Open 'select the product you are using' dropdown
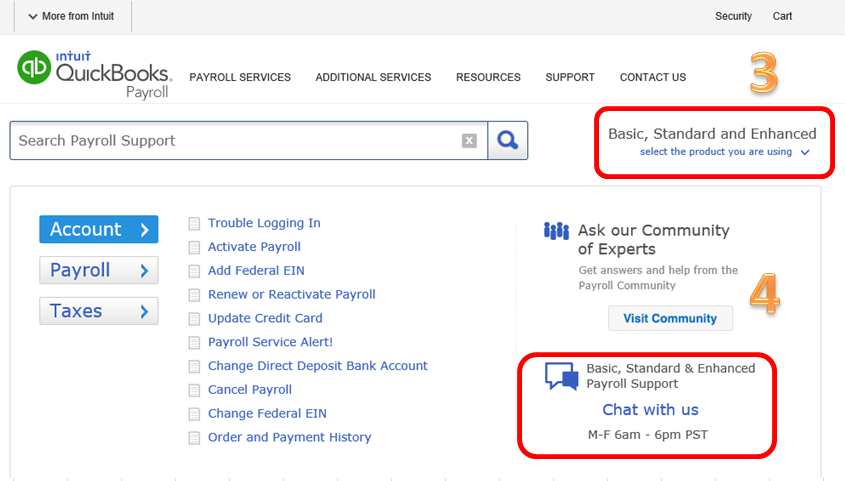Viewport: 845px width, 481px height. tap(724, 152)
